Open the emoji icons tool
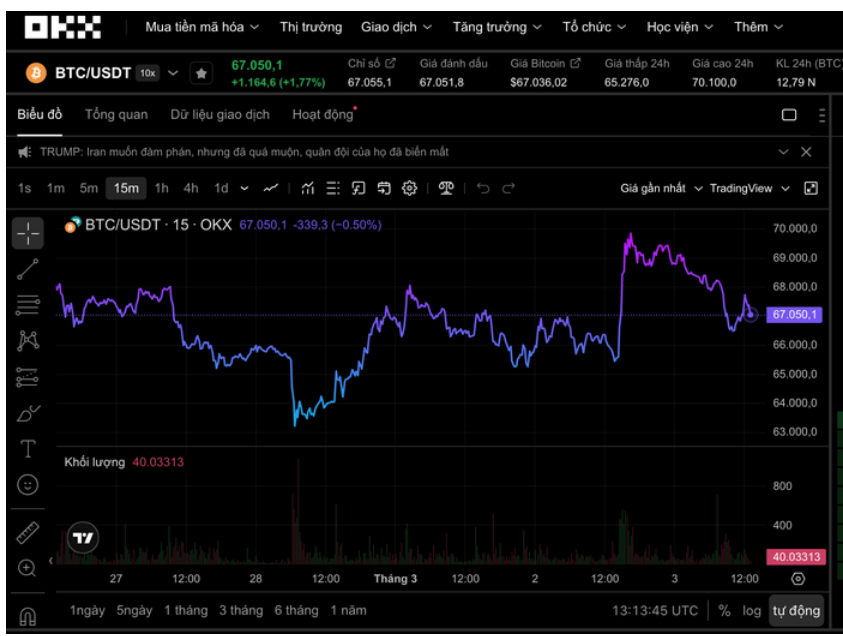This screenshot has width=843, height=636. pyautogui.click(x=27, y=484)
